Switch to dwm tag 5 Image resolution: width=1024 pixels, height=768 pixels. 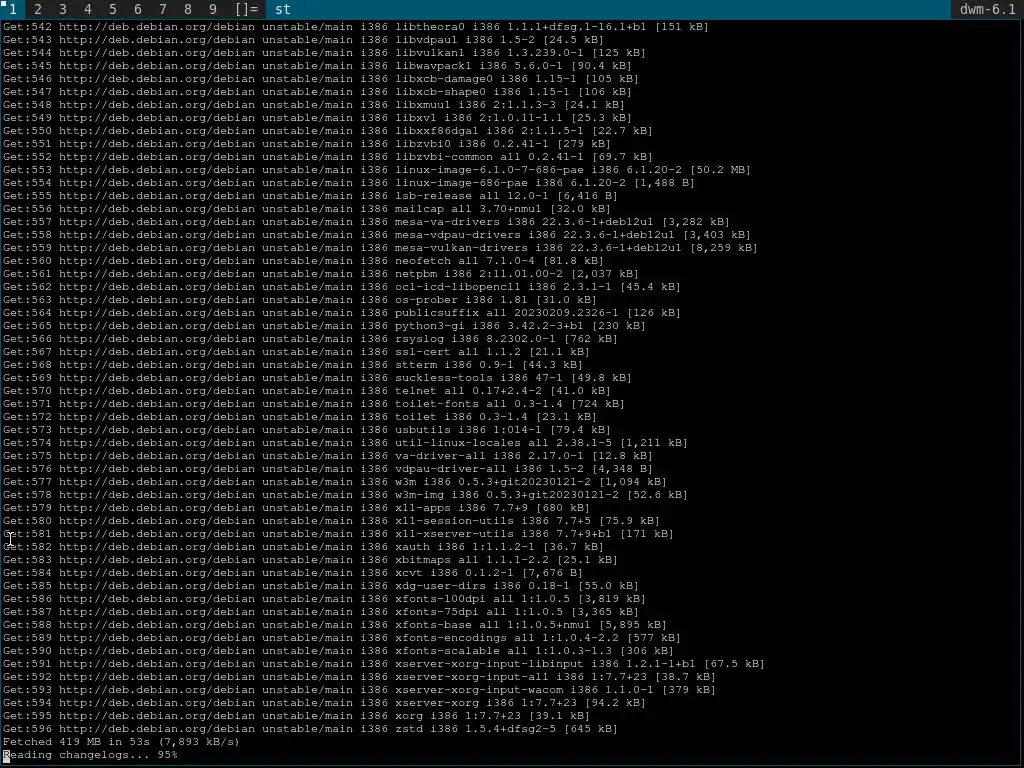112,9
